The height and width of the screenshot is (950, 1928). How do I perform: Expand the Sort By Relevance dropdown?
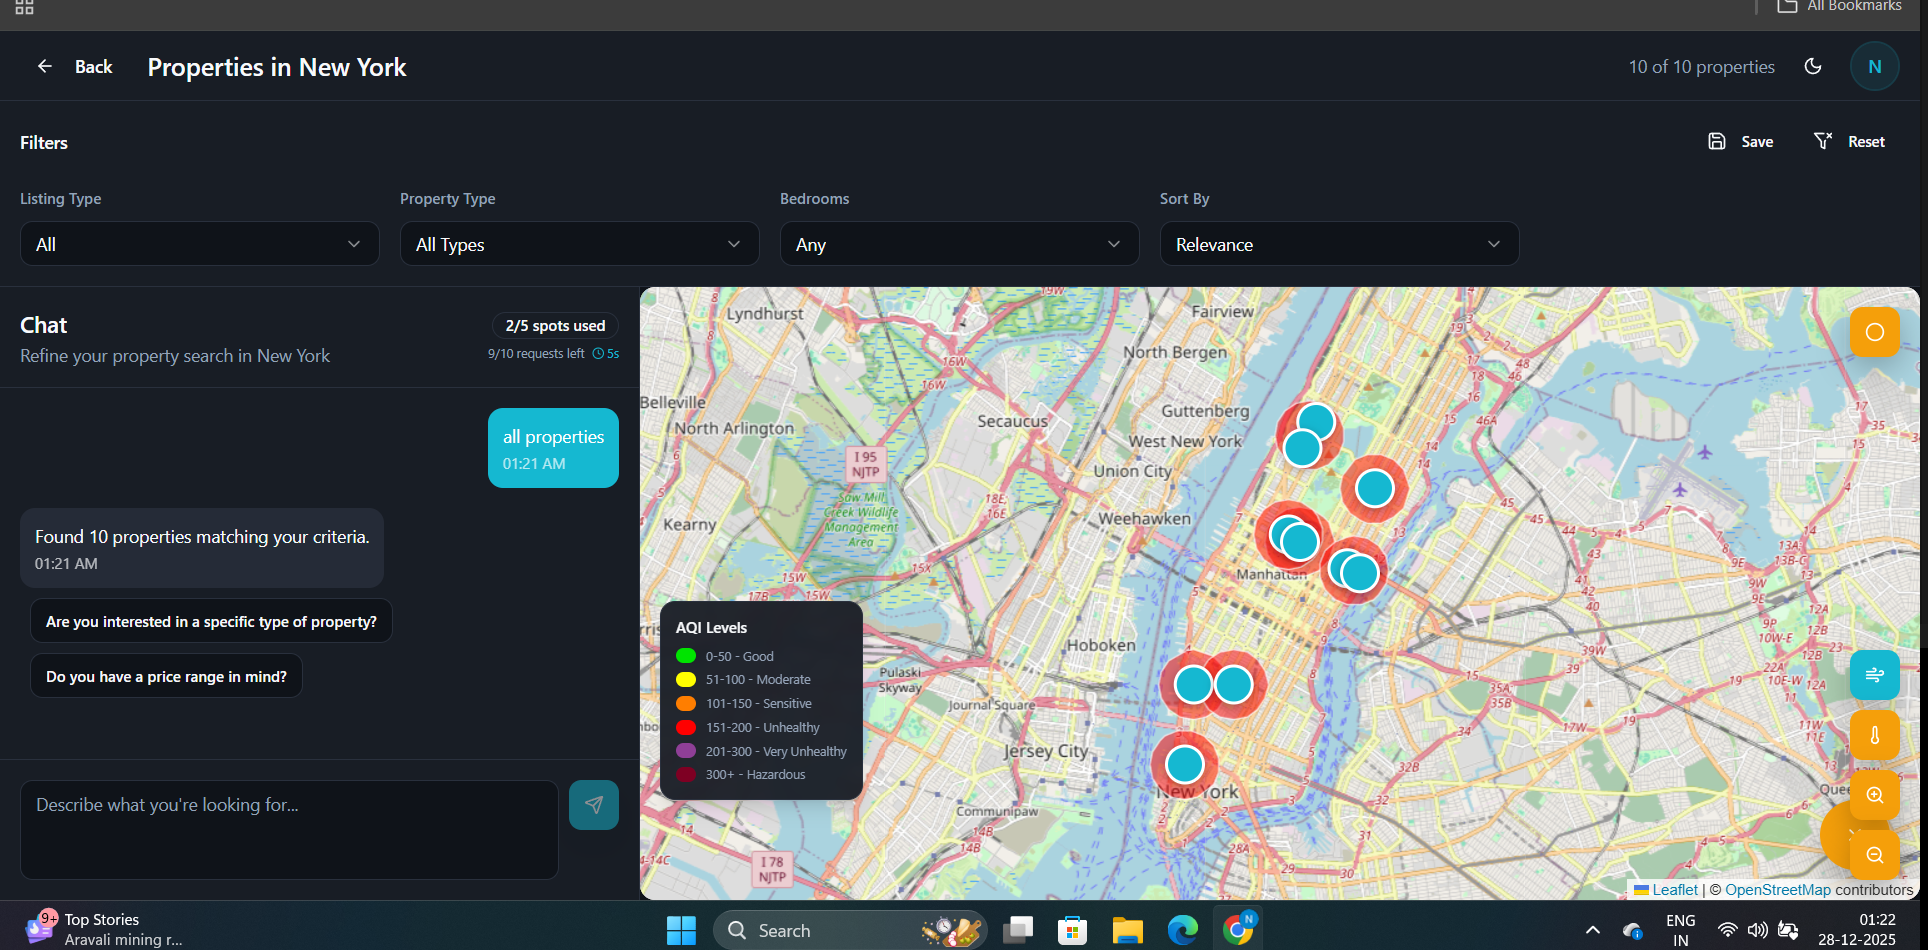point(1339,244)
